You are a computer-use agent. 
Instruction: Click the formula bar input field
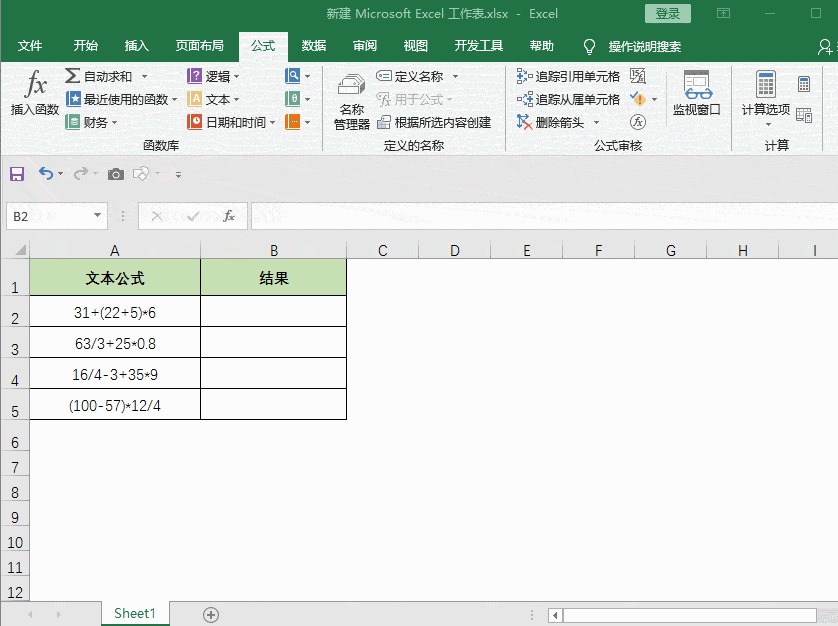pyautogui.click(x=544, y=216)
